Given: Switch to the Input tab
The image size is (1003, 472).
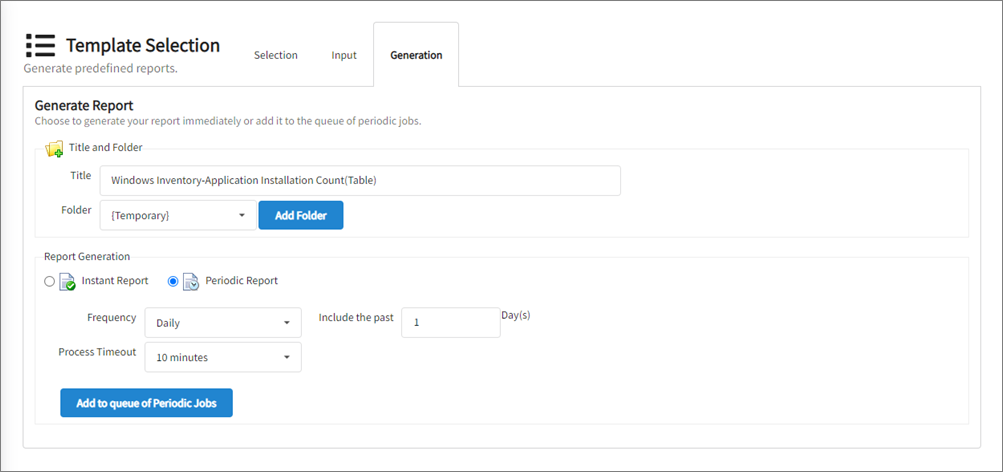Looking at the screenshot, I should click(344, 55).
